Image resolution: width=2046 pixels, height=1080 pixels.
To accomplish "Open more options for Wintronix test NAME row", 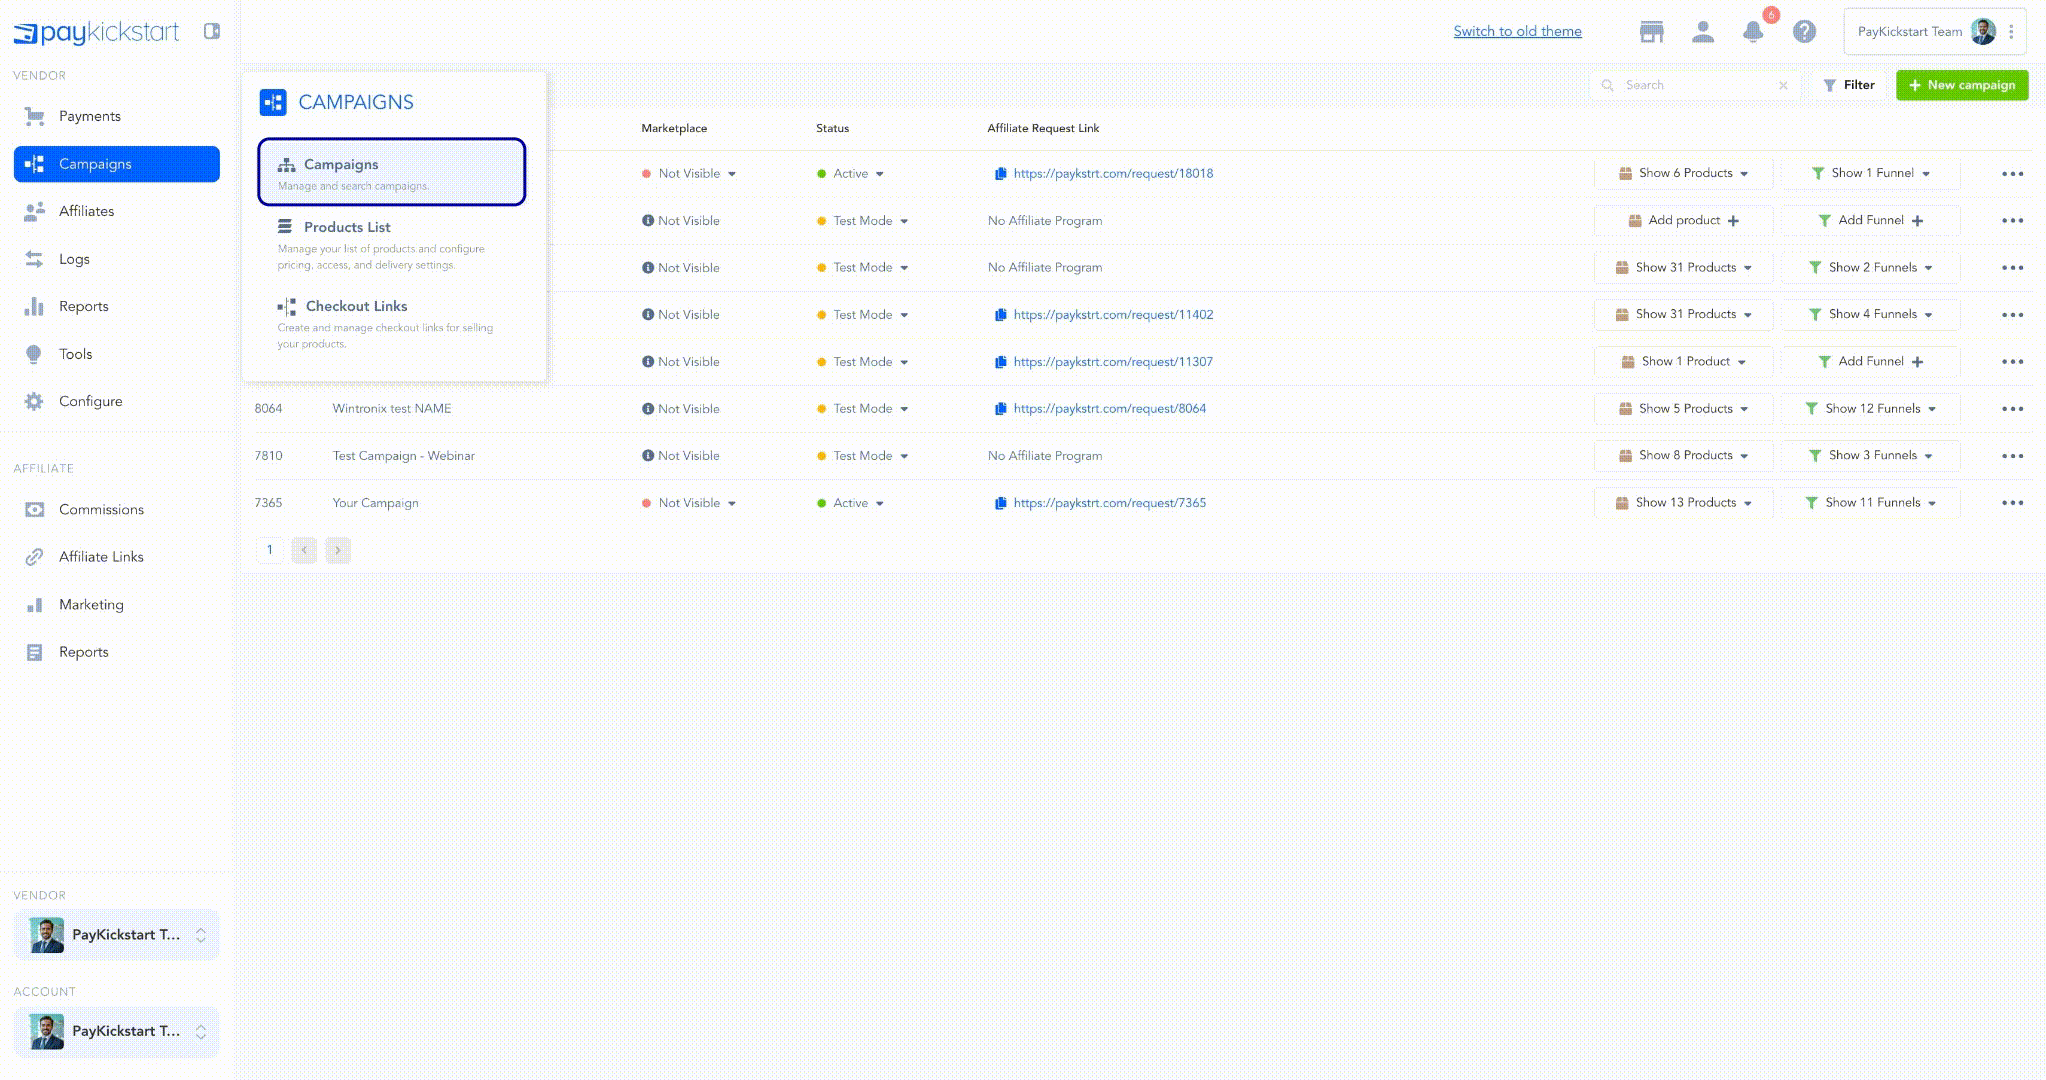I will pyautogui.click(x=2013, y=409).
